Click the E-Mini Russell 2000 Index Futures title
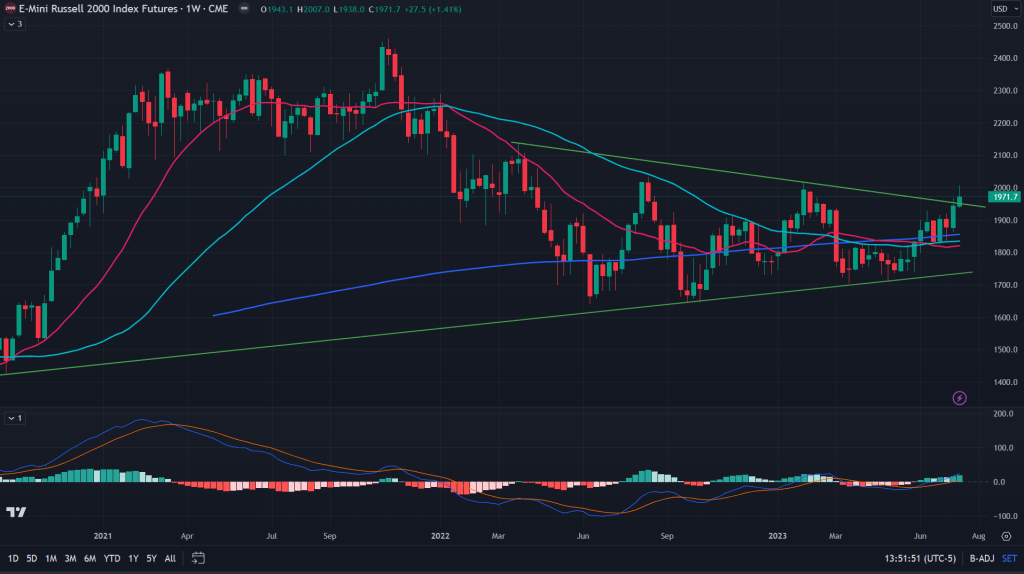 [x=115, y=9]
